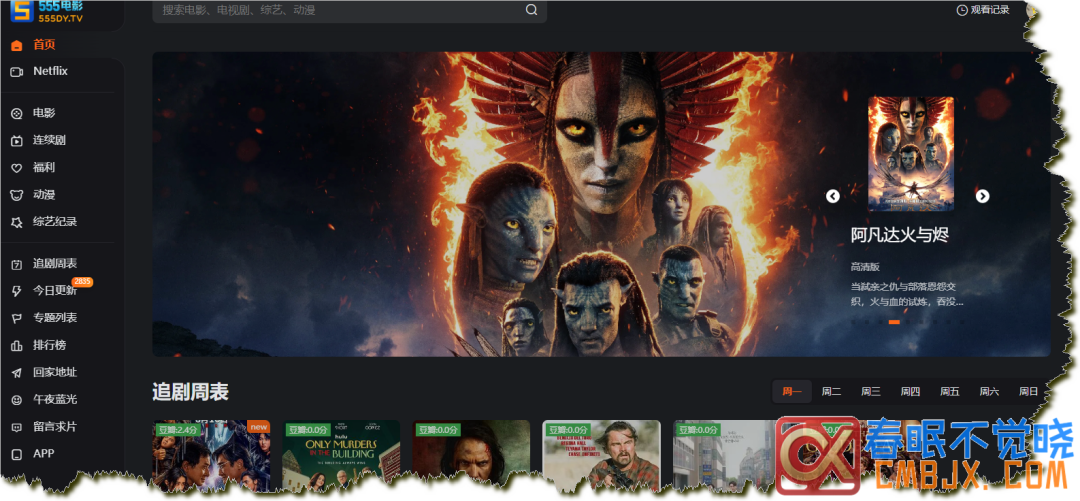The height and width of the screenshot is (501, 1080).
Task: Switch schedule to the 周五 tab
Action: pos(950,392)
